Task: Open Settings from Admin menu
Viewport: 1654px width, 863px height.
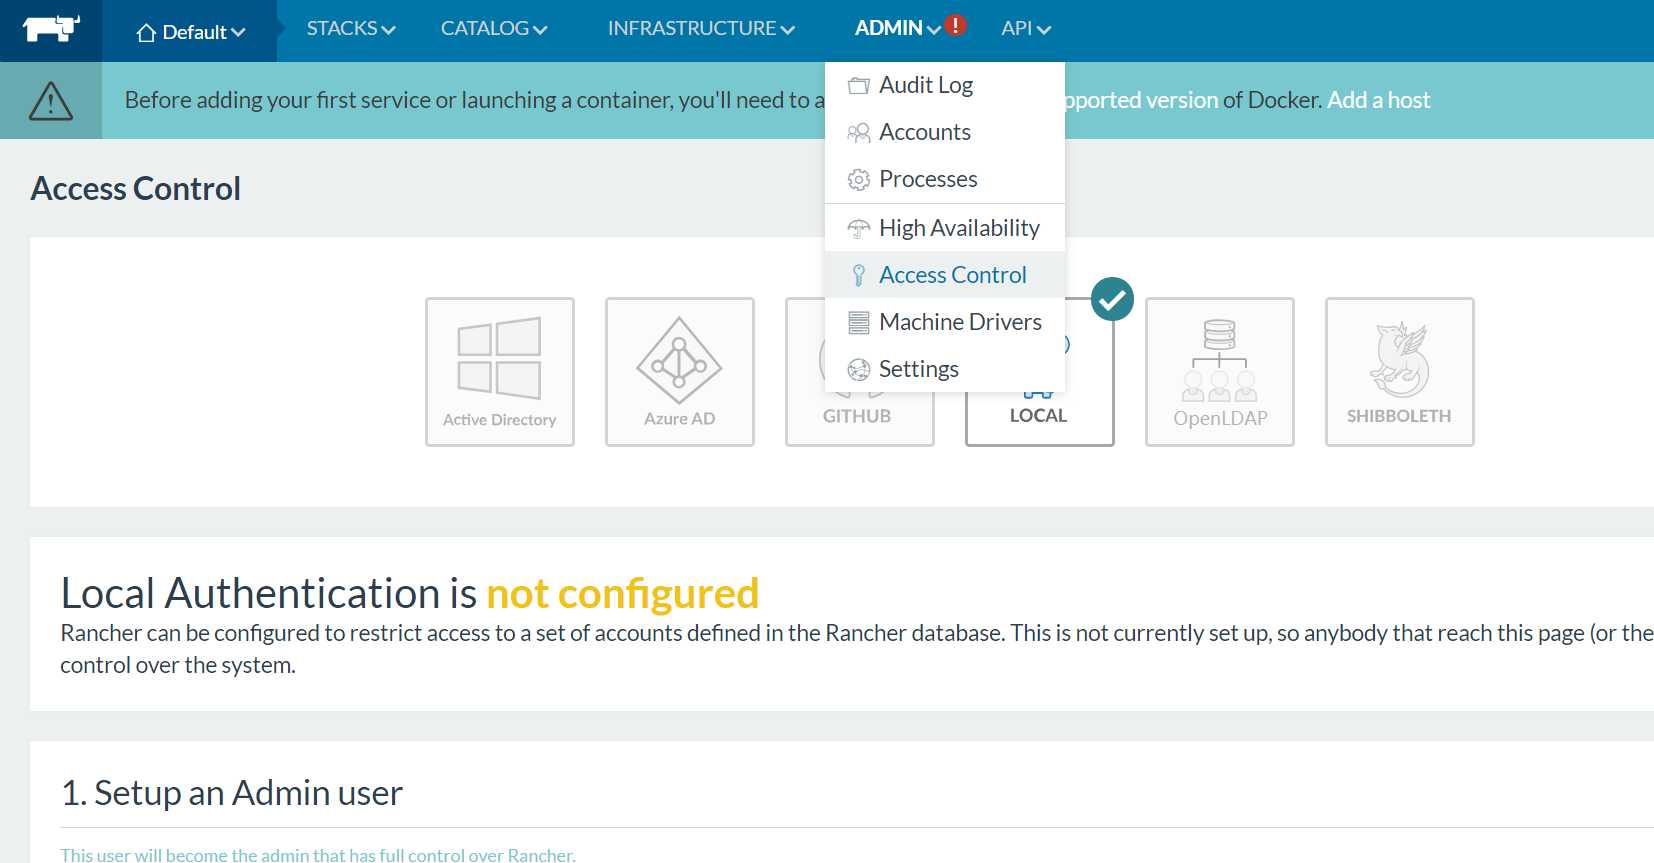Action: (x=945, y=370)
